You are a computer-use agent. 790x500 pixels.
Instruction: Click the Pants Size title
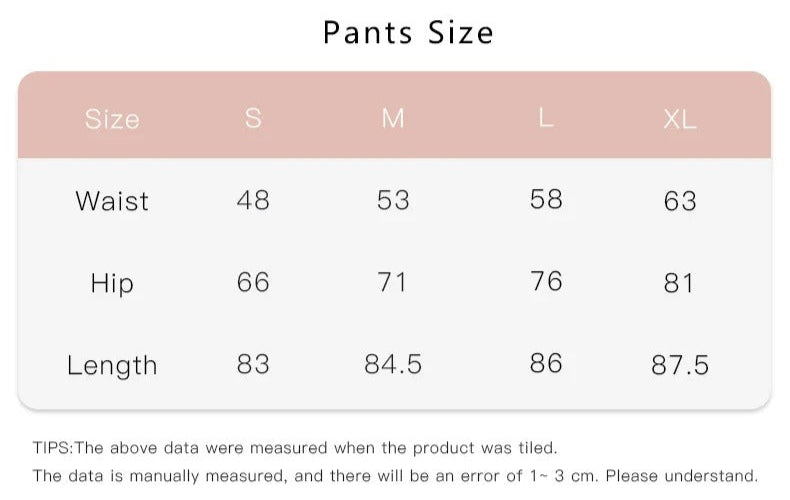[x=408, y=33]
